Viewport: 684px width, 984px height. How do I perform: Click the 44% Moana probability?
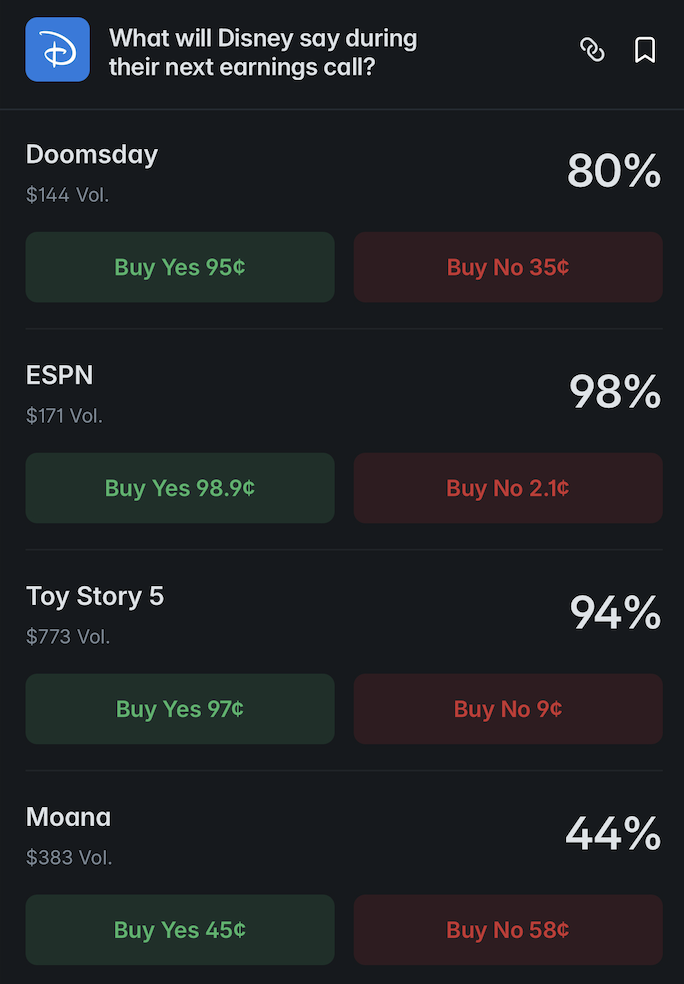pos(613,833)
